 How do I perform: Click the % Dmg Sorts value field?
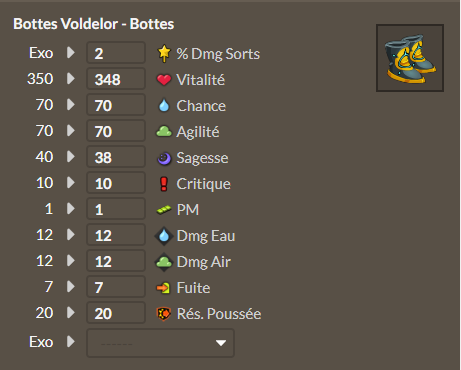pyautogui.click(x=116, y=53)
